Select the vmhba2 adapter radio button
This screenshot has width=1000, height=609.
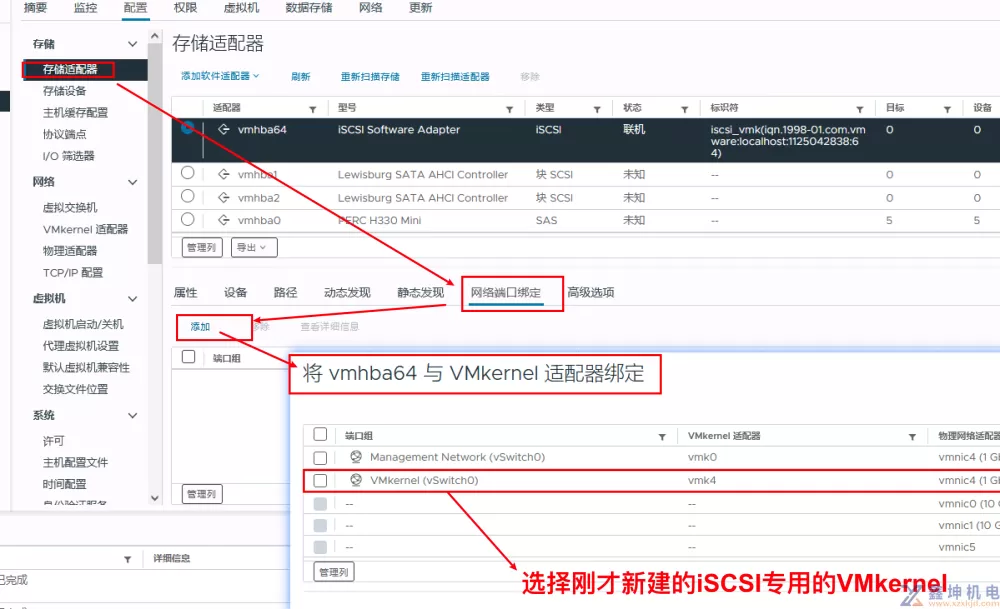[188, 196]
